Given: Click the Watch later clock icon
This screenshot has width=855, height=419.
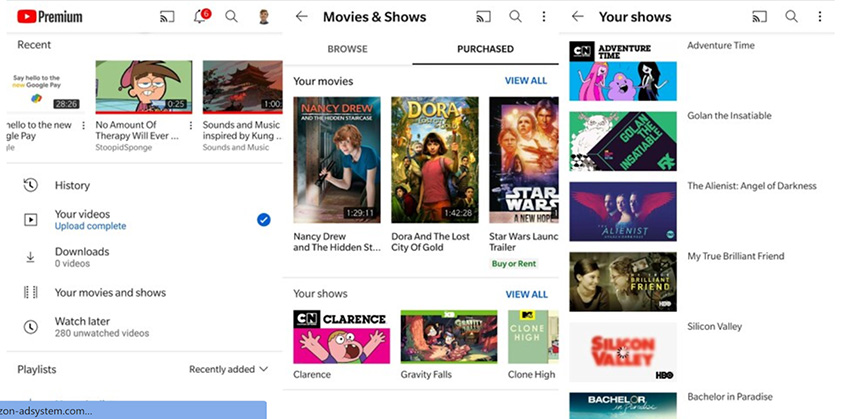Looking at the screenshot, I should pyautogui.click(x=31, y=327).
